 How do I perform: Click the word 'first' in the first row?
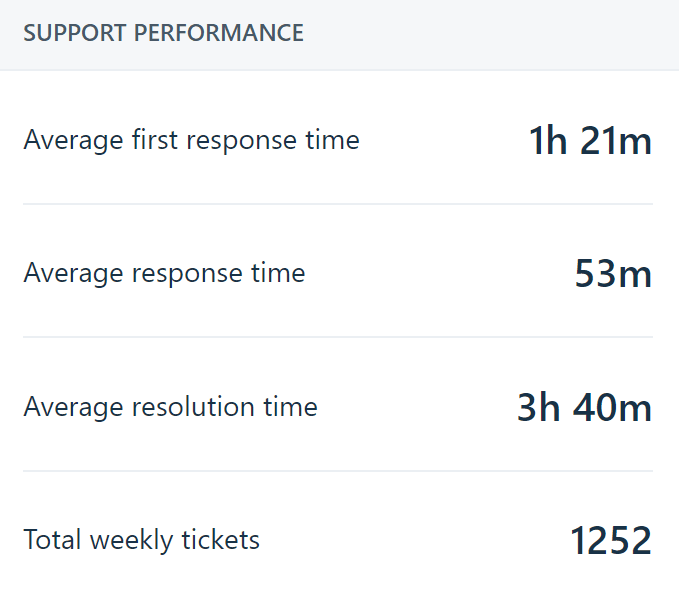click(x=155, y=139)
